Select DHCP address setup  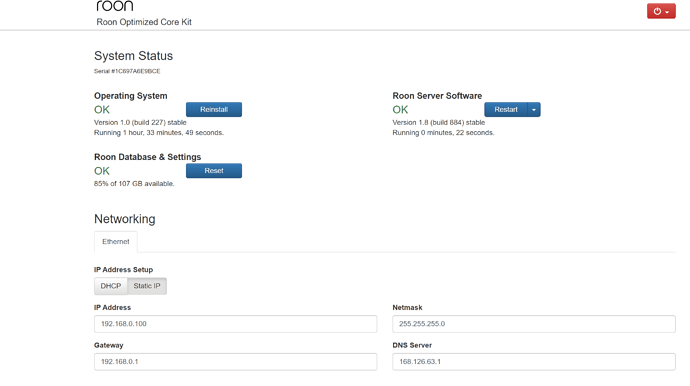point(110,286)
